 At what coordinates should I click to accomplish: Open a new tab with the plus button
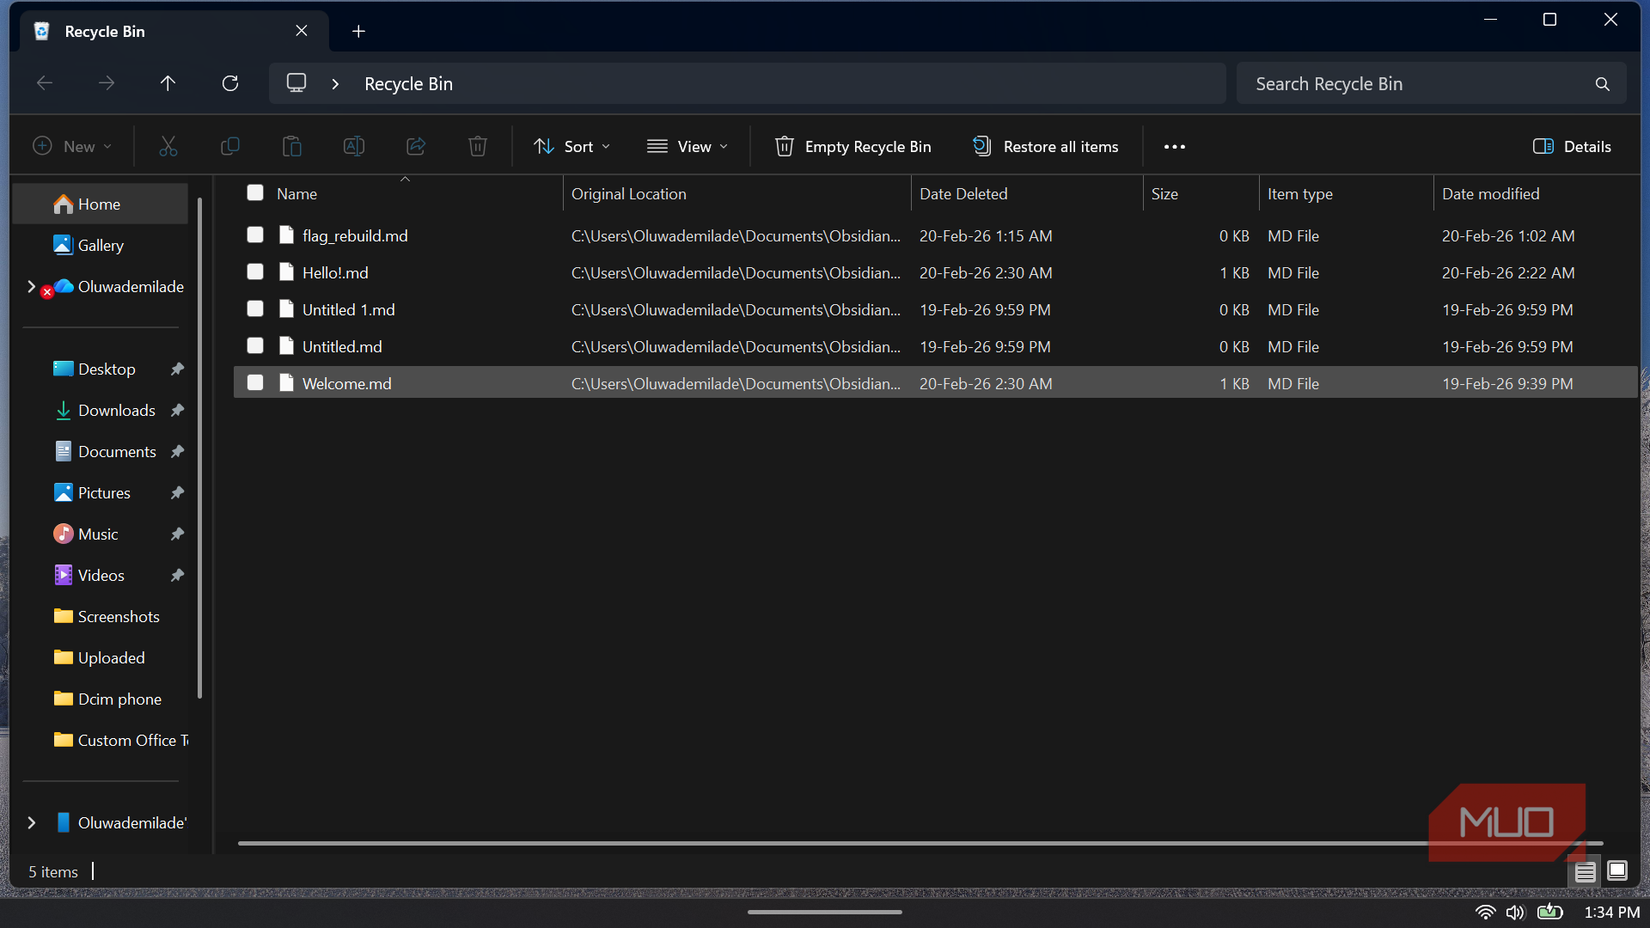pos(358,31)
